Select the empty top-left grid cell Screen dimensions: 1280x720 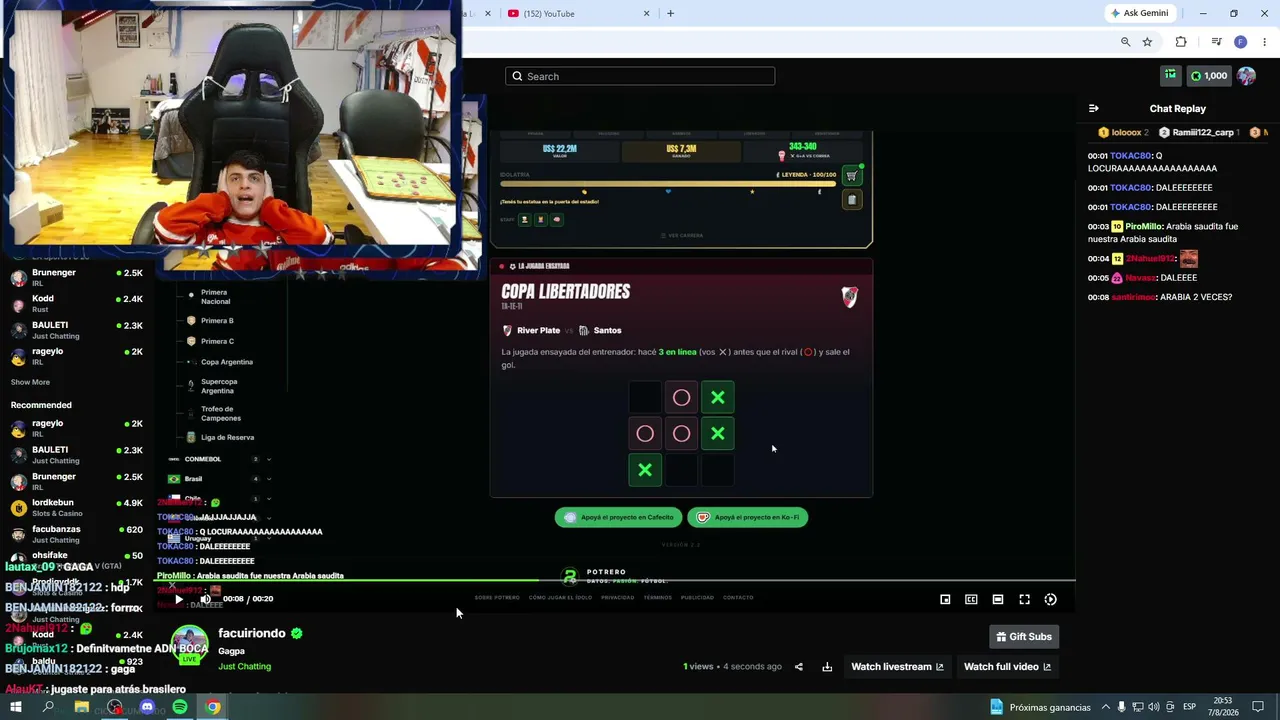point(645,398)
